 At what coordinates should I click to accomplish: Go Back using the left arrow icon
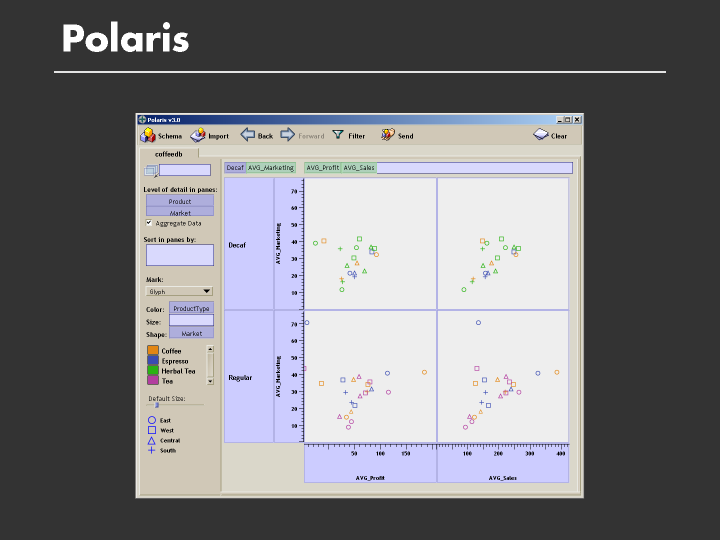click(x=247, y=135)
